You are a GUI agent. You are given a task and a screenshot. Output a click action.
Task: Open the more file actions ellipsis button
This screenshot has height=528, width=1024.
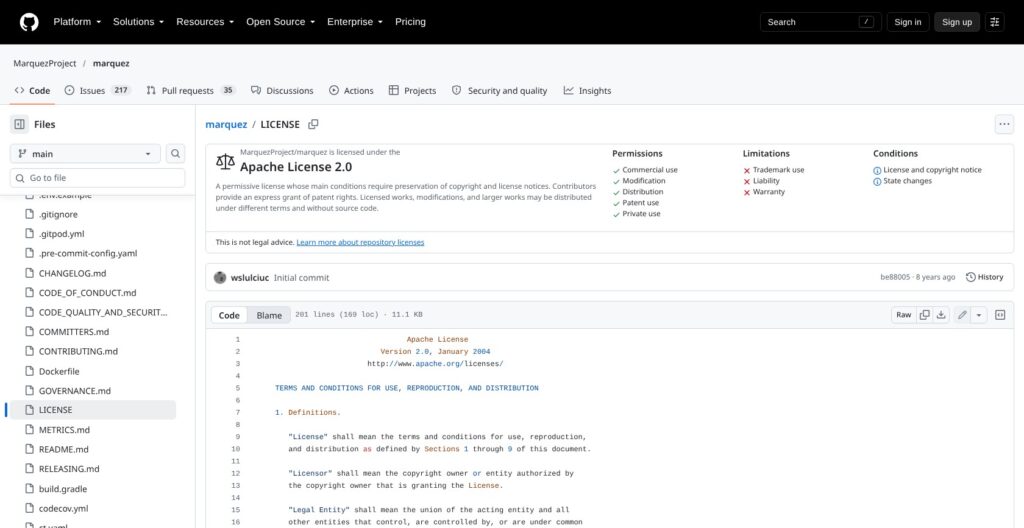pos(1004,124)
